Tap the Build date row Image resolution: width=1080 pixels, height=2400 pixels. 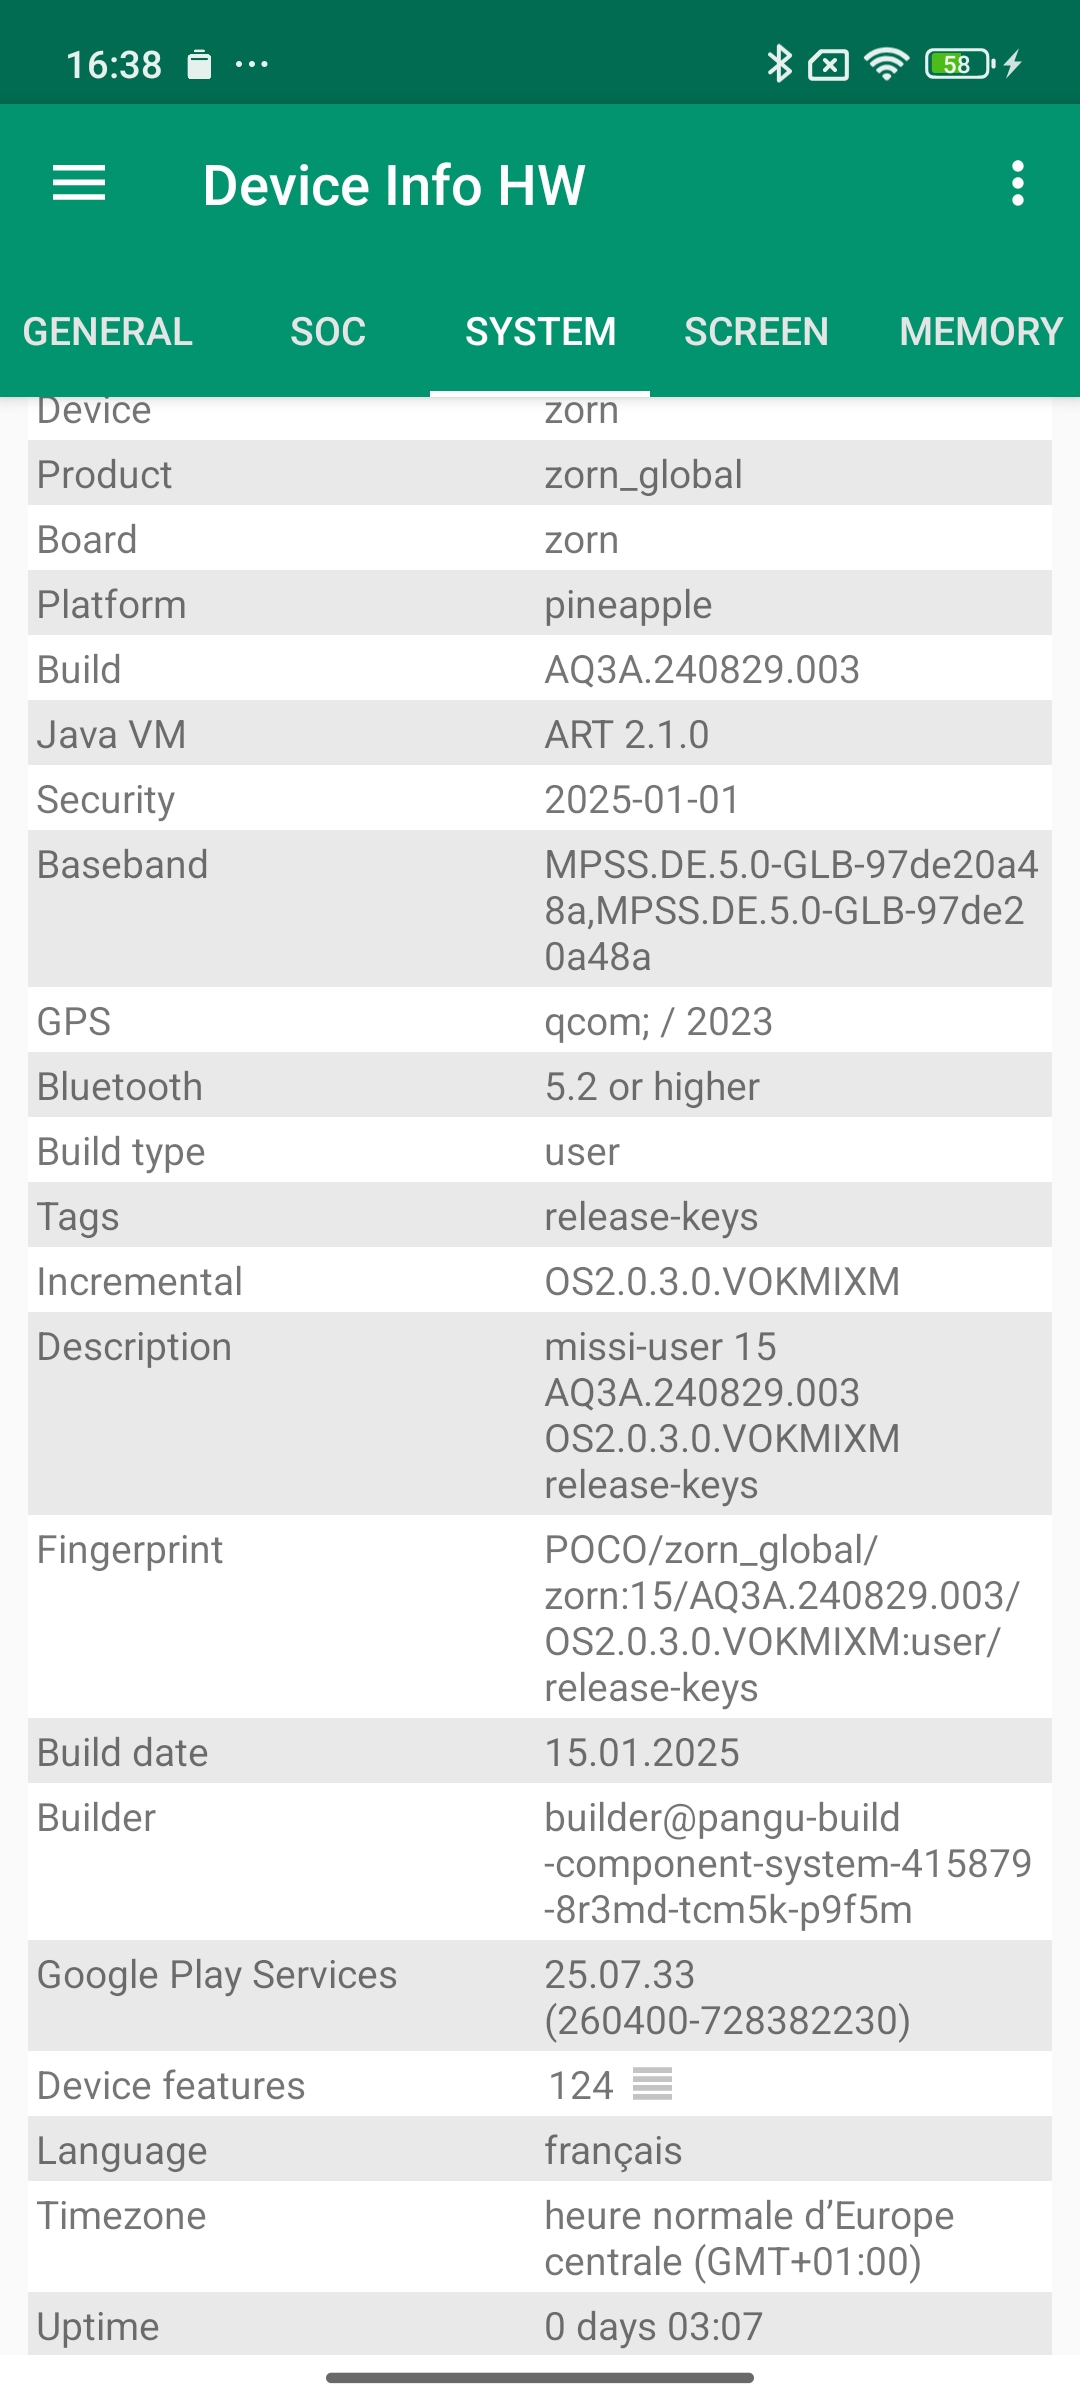point(540,1752)
